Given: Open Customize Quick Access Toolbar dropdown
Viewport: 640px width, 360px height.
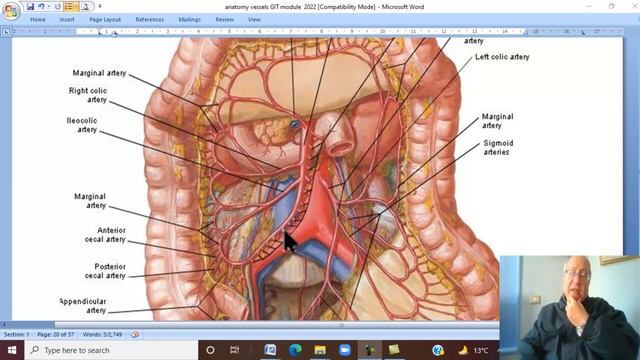Looking at the screenshot, I should click(100, 7).
